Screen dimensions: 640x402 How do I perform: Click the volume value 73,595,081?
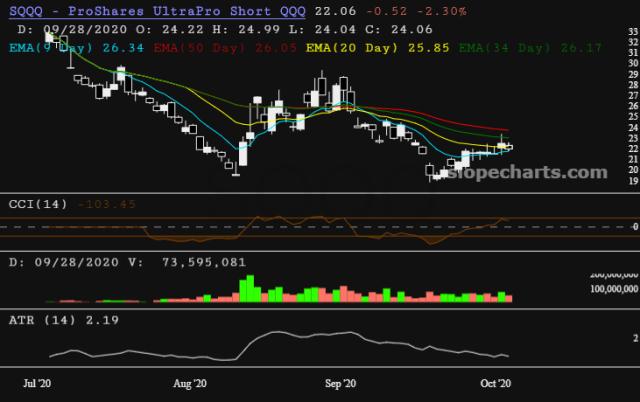pos(203,261)
